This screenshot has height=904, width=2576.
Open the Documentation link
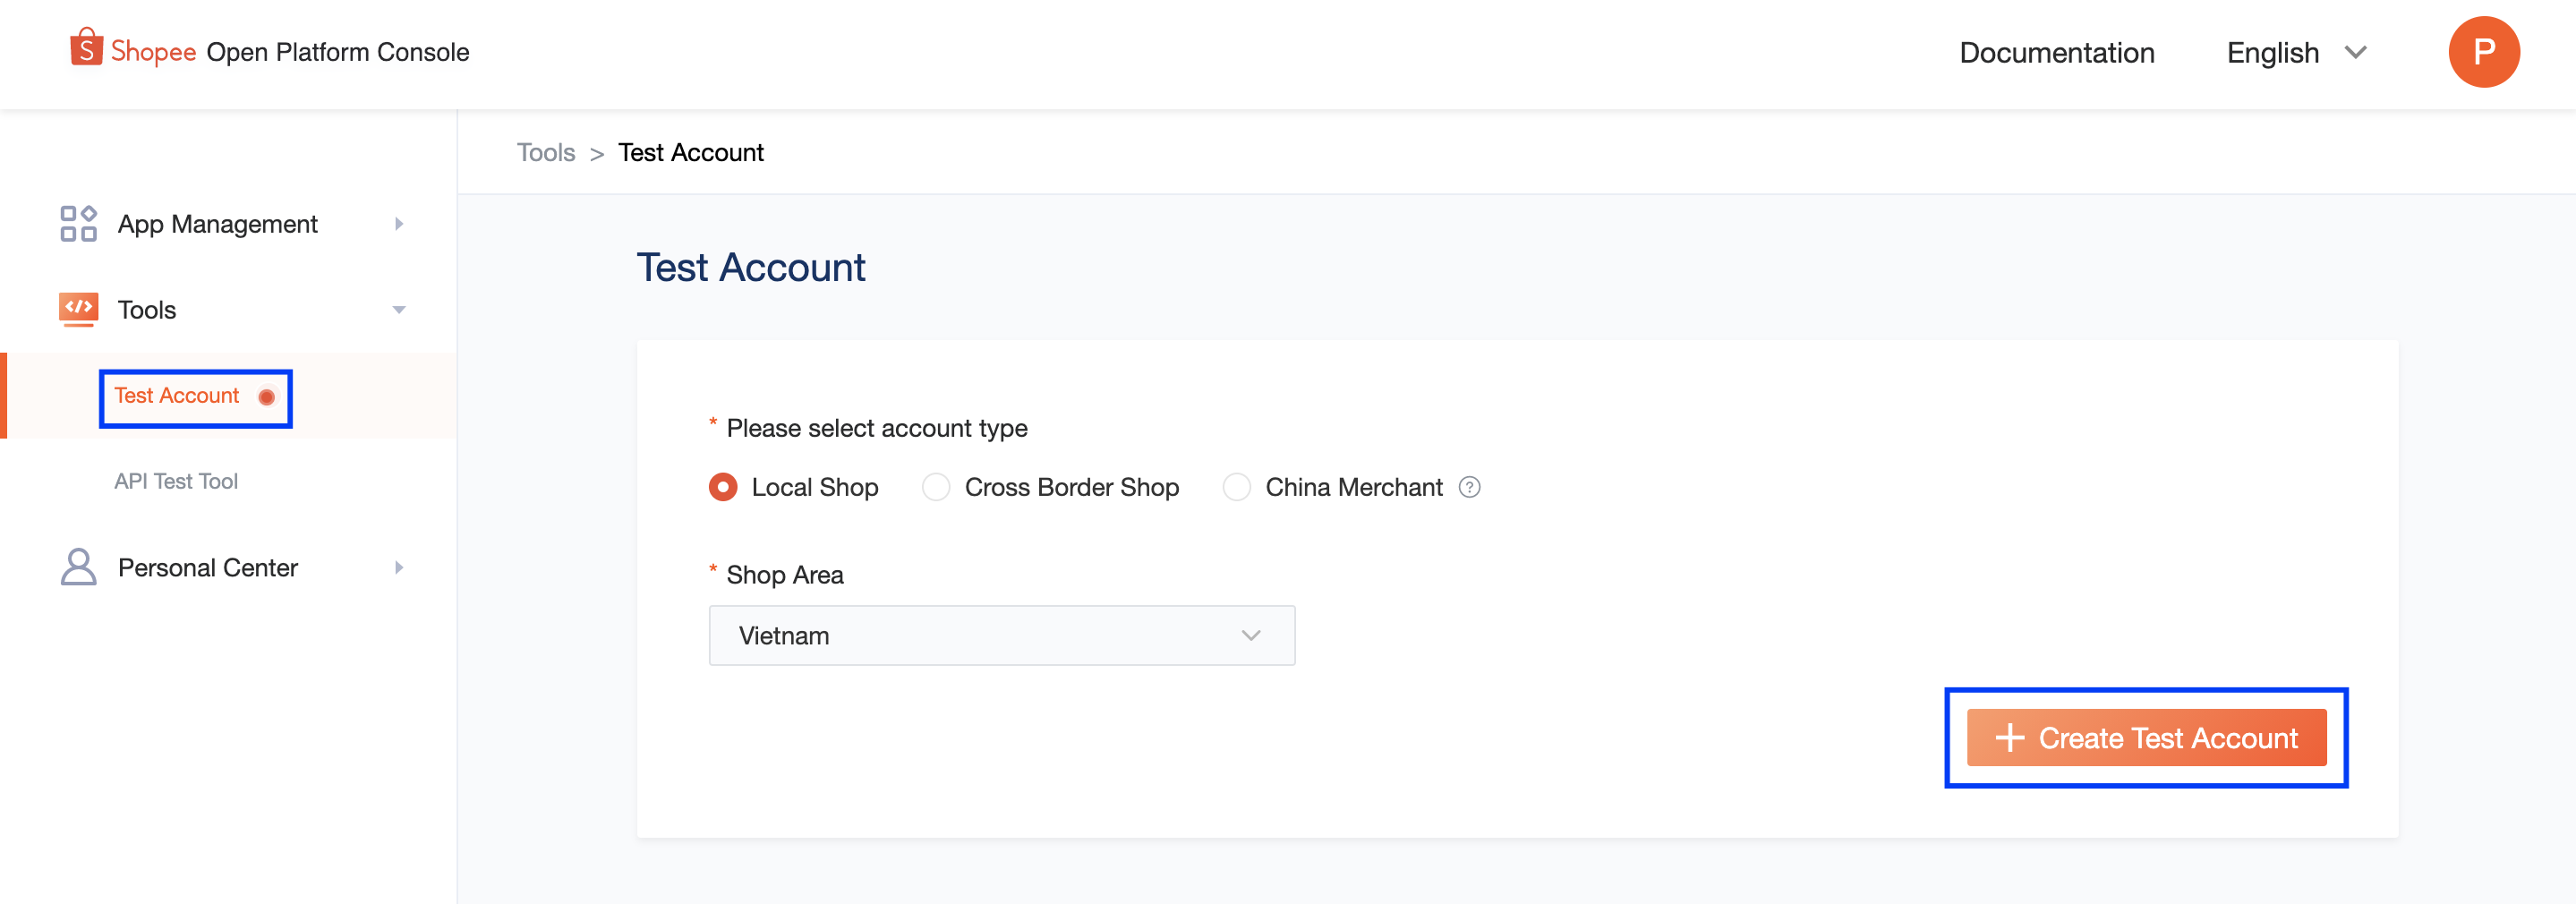pyautogui.click(x=2057, y=52)
